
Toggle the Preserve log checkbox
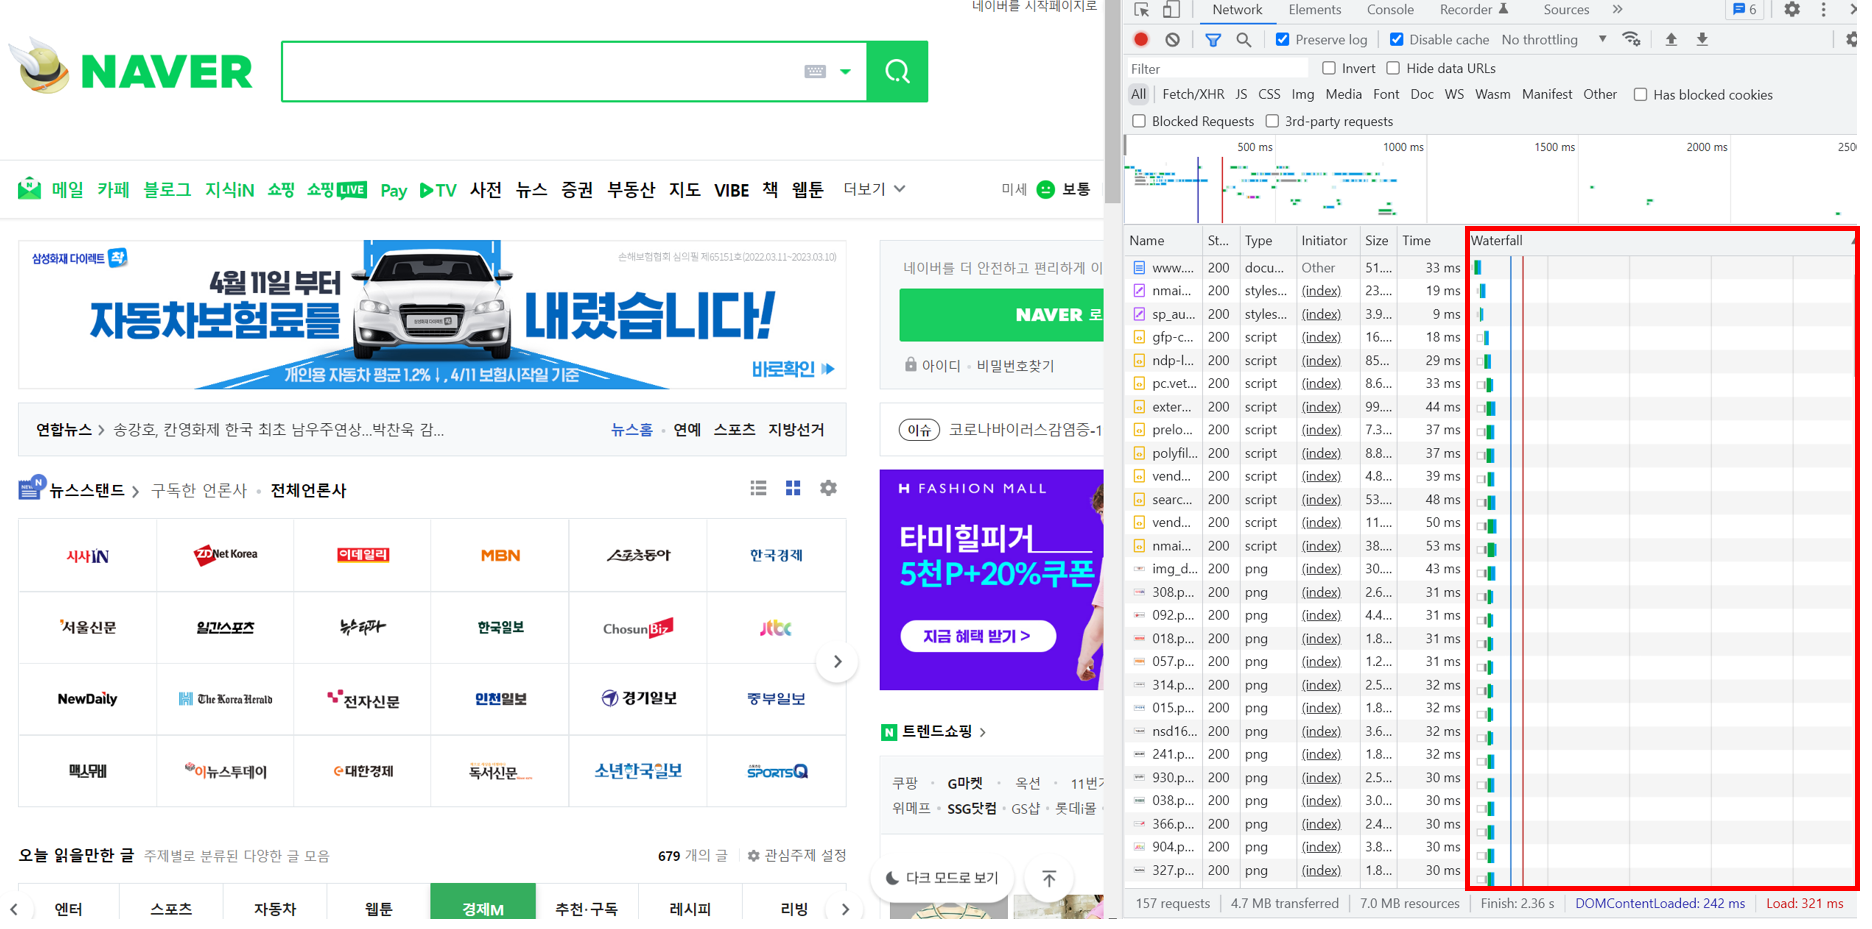[x=1282, y=40]
